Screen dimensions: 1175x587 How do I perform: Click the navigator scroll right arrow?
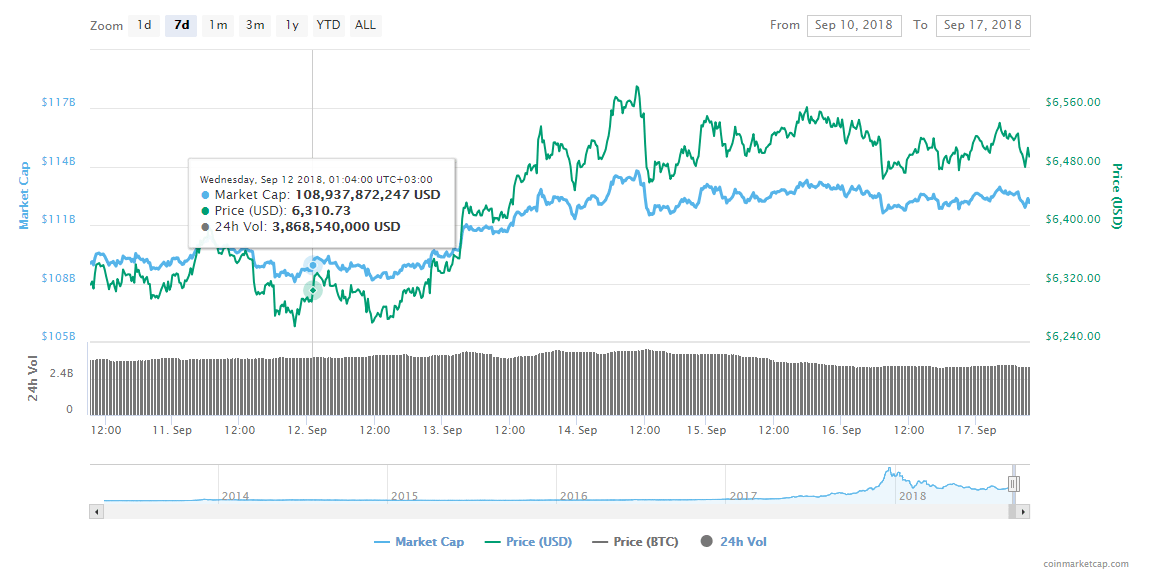[1023, 511]
